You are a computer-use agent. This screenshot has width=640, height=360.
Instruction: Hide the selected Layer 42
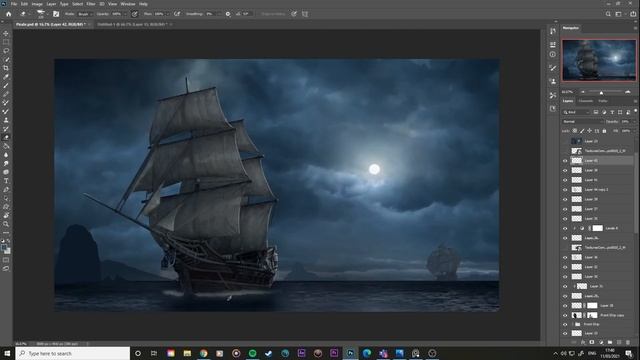tap(565, 161)
